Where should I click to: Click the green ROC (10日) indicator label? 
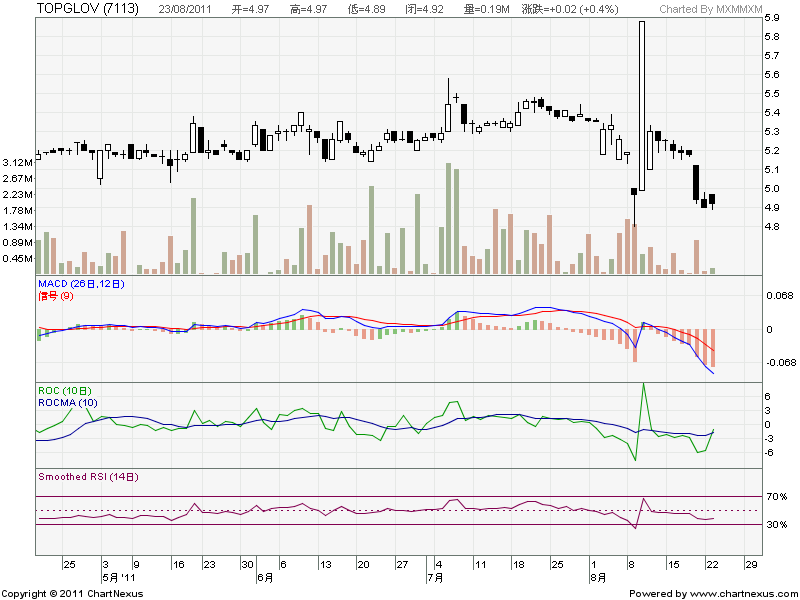pos(65,391)
